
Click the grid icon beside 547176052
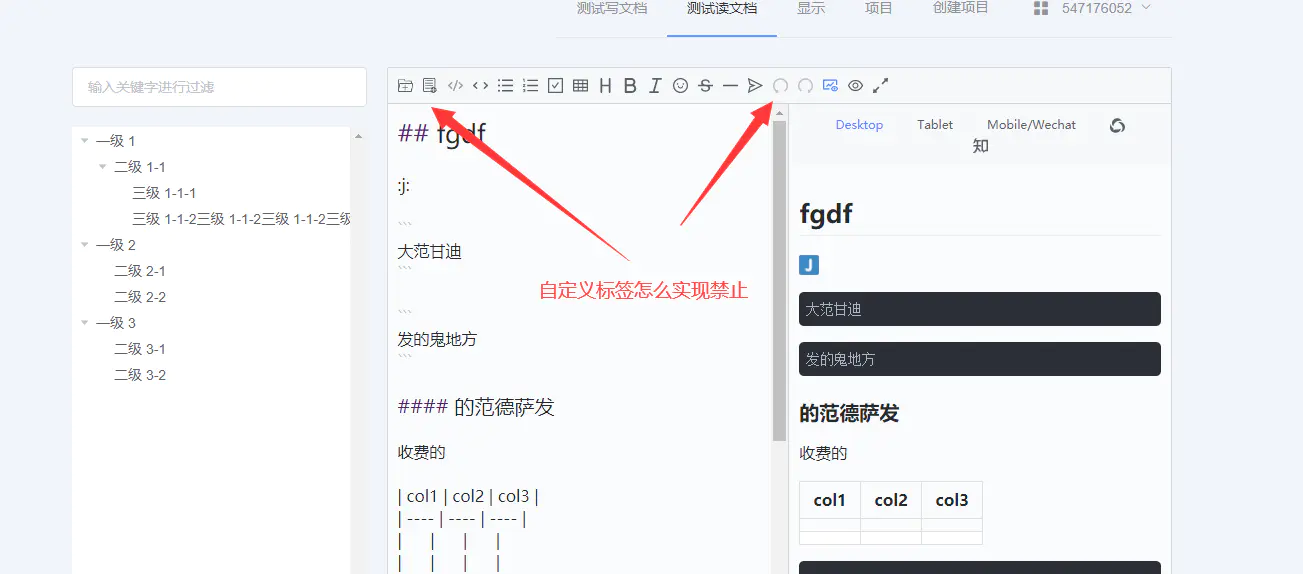click(x=1041, y=8)
